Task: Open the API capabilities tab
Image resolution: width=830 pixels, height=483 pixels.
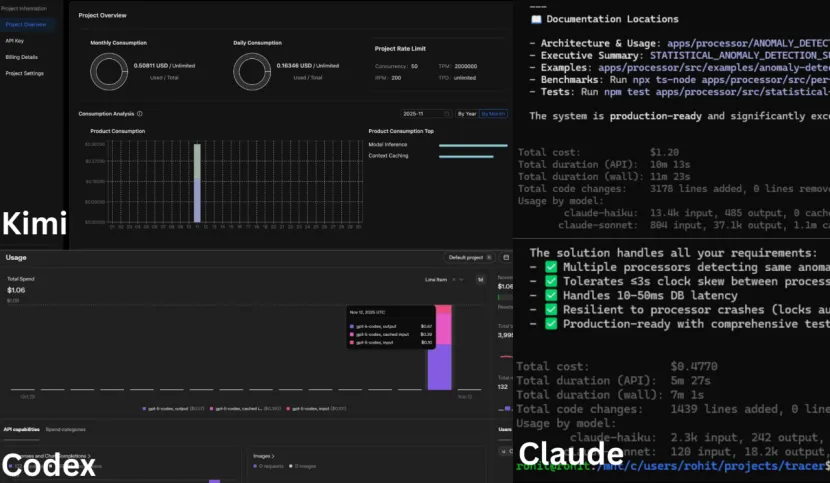Action: pos(21,429)
